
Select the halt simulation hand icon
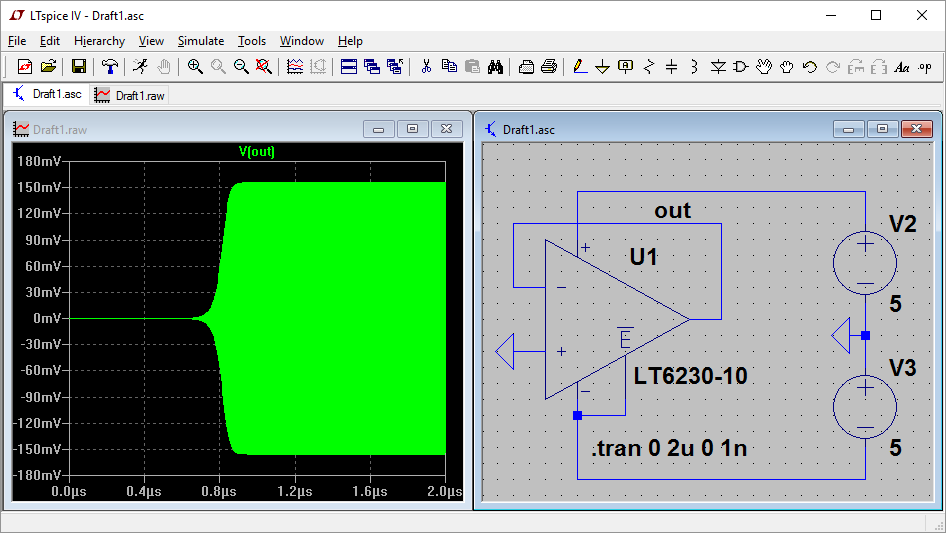[163, 66]
